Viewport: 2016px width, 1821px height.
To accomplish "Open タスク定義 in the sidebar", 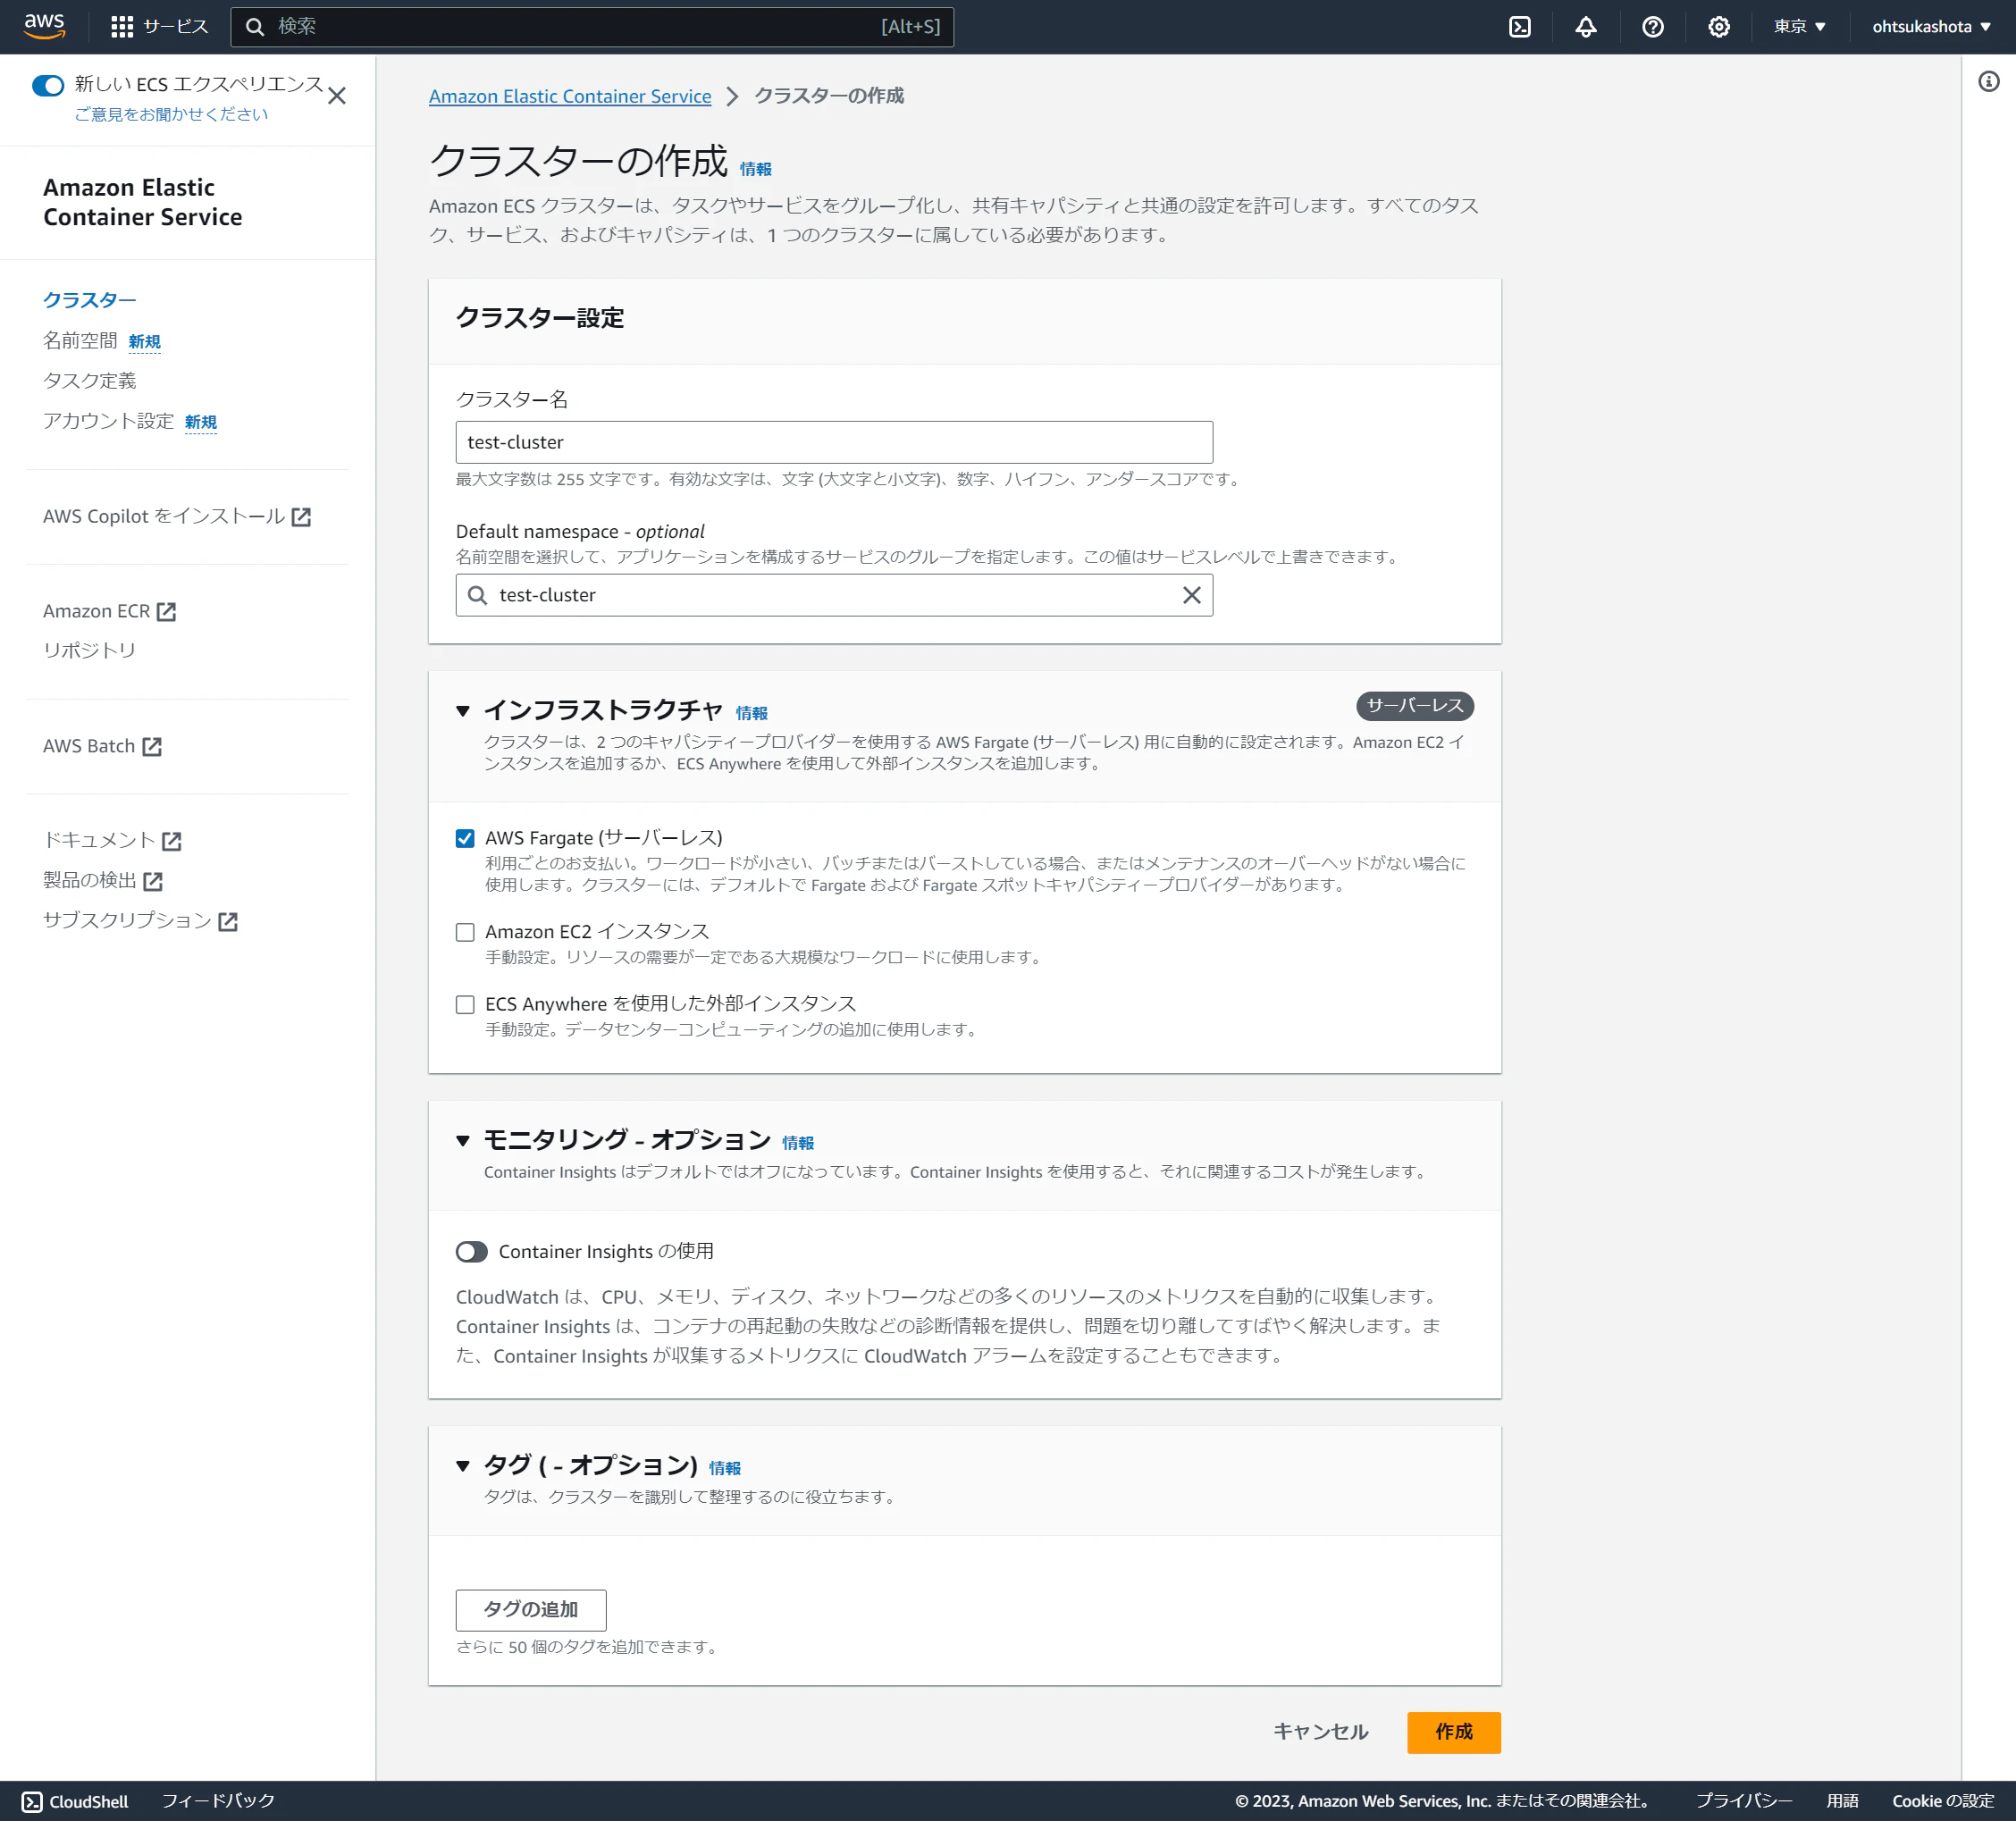I will pyautogui.click(x=90, y=381).
